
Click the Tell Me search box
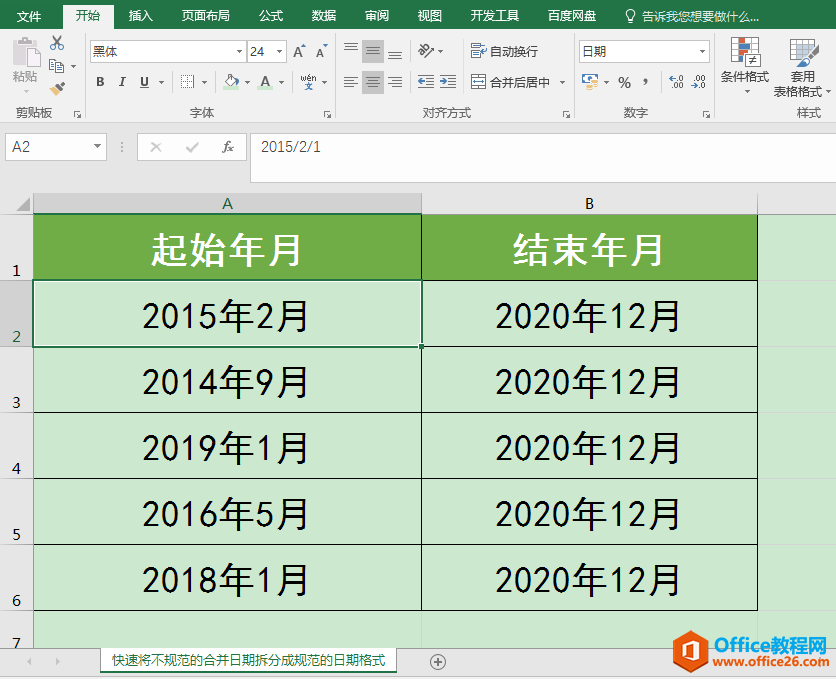[x=692, y=16]
